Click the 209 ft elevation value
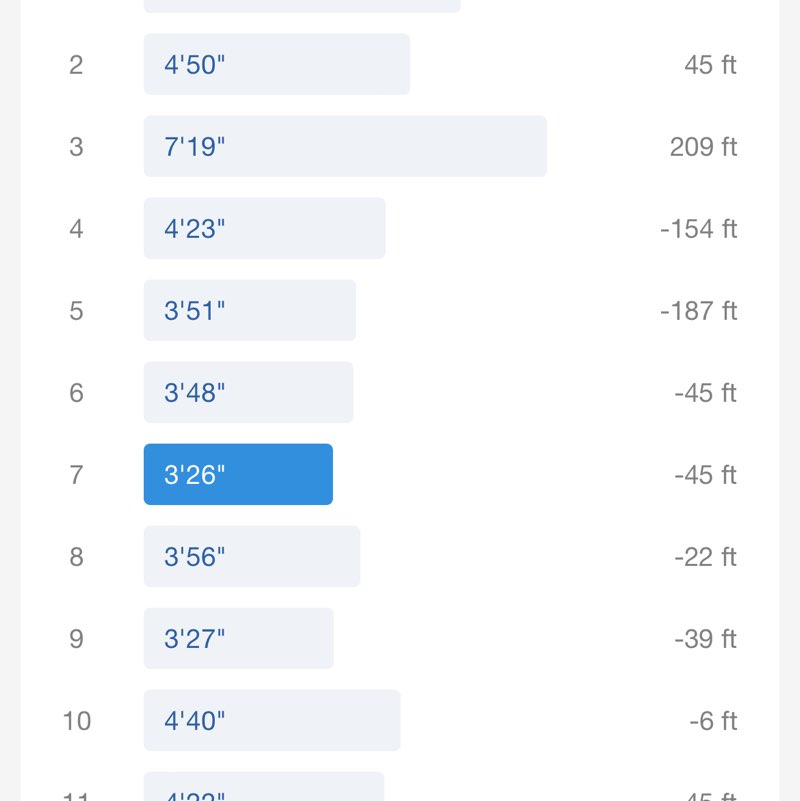 [703, 147]
